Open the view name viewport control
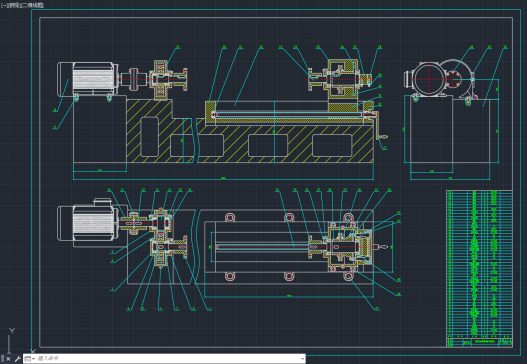Screen dimensions: 527x364 tap(15, 5)
